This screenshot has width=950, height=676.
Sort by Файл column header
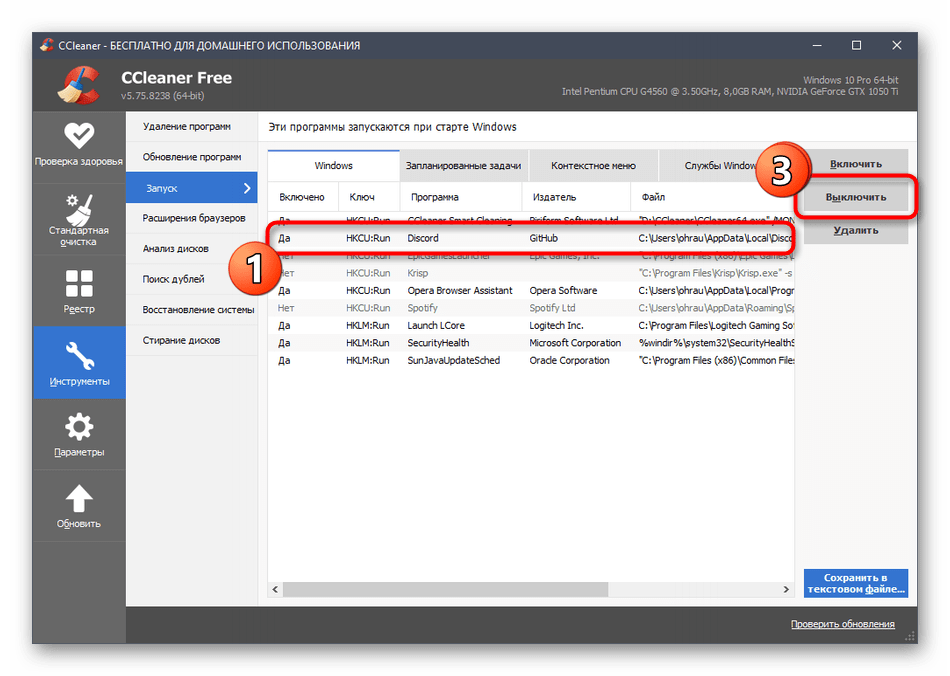click(x=712, y=197)
